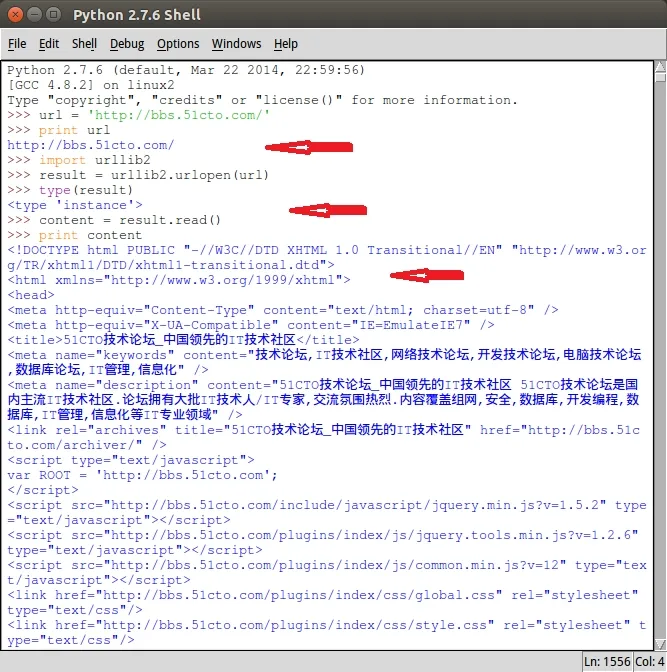Click the vertical scrollbar thumb
Screen dimensions: 667x672
[661, 77]
